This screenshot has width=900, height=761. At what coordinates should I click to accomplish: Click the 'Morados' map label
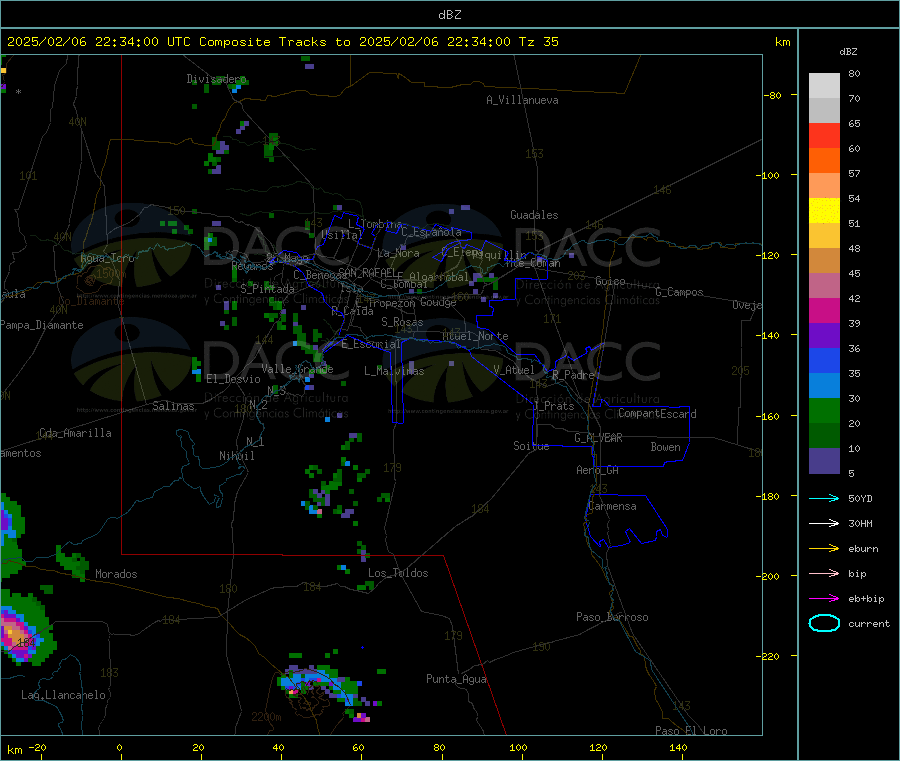(x=116, y=574)
